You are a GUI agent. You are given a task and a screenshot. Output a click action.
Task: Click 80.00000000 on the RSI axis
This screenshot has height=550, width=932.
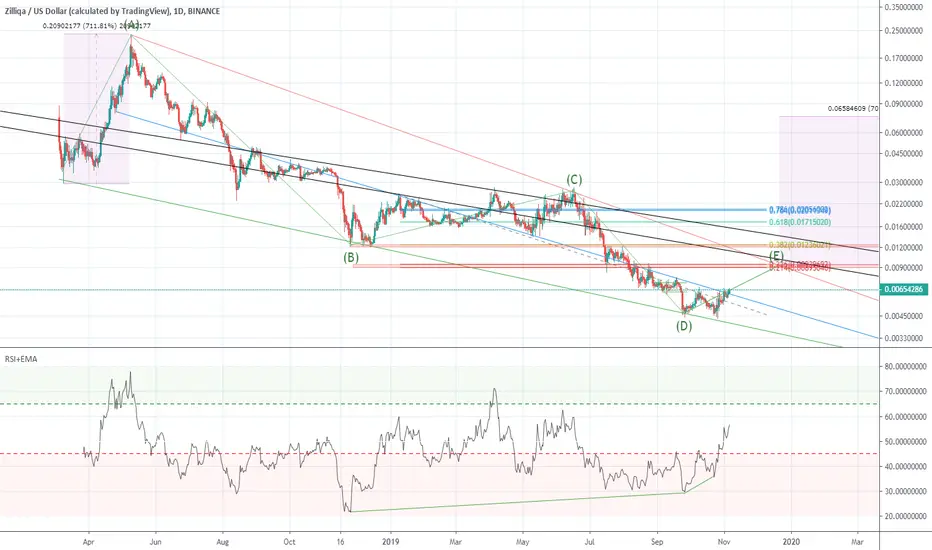[905, 366]
